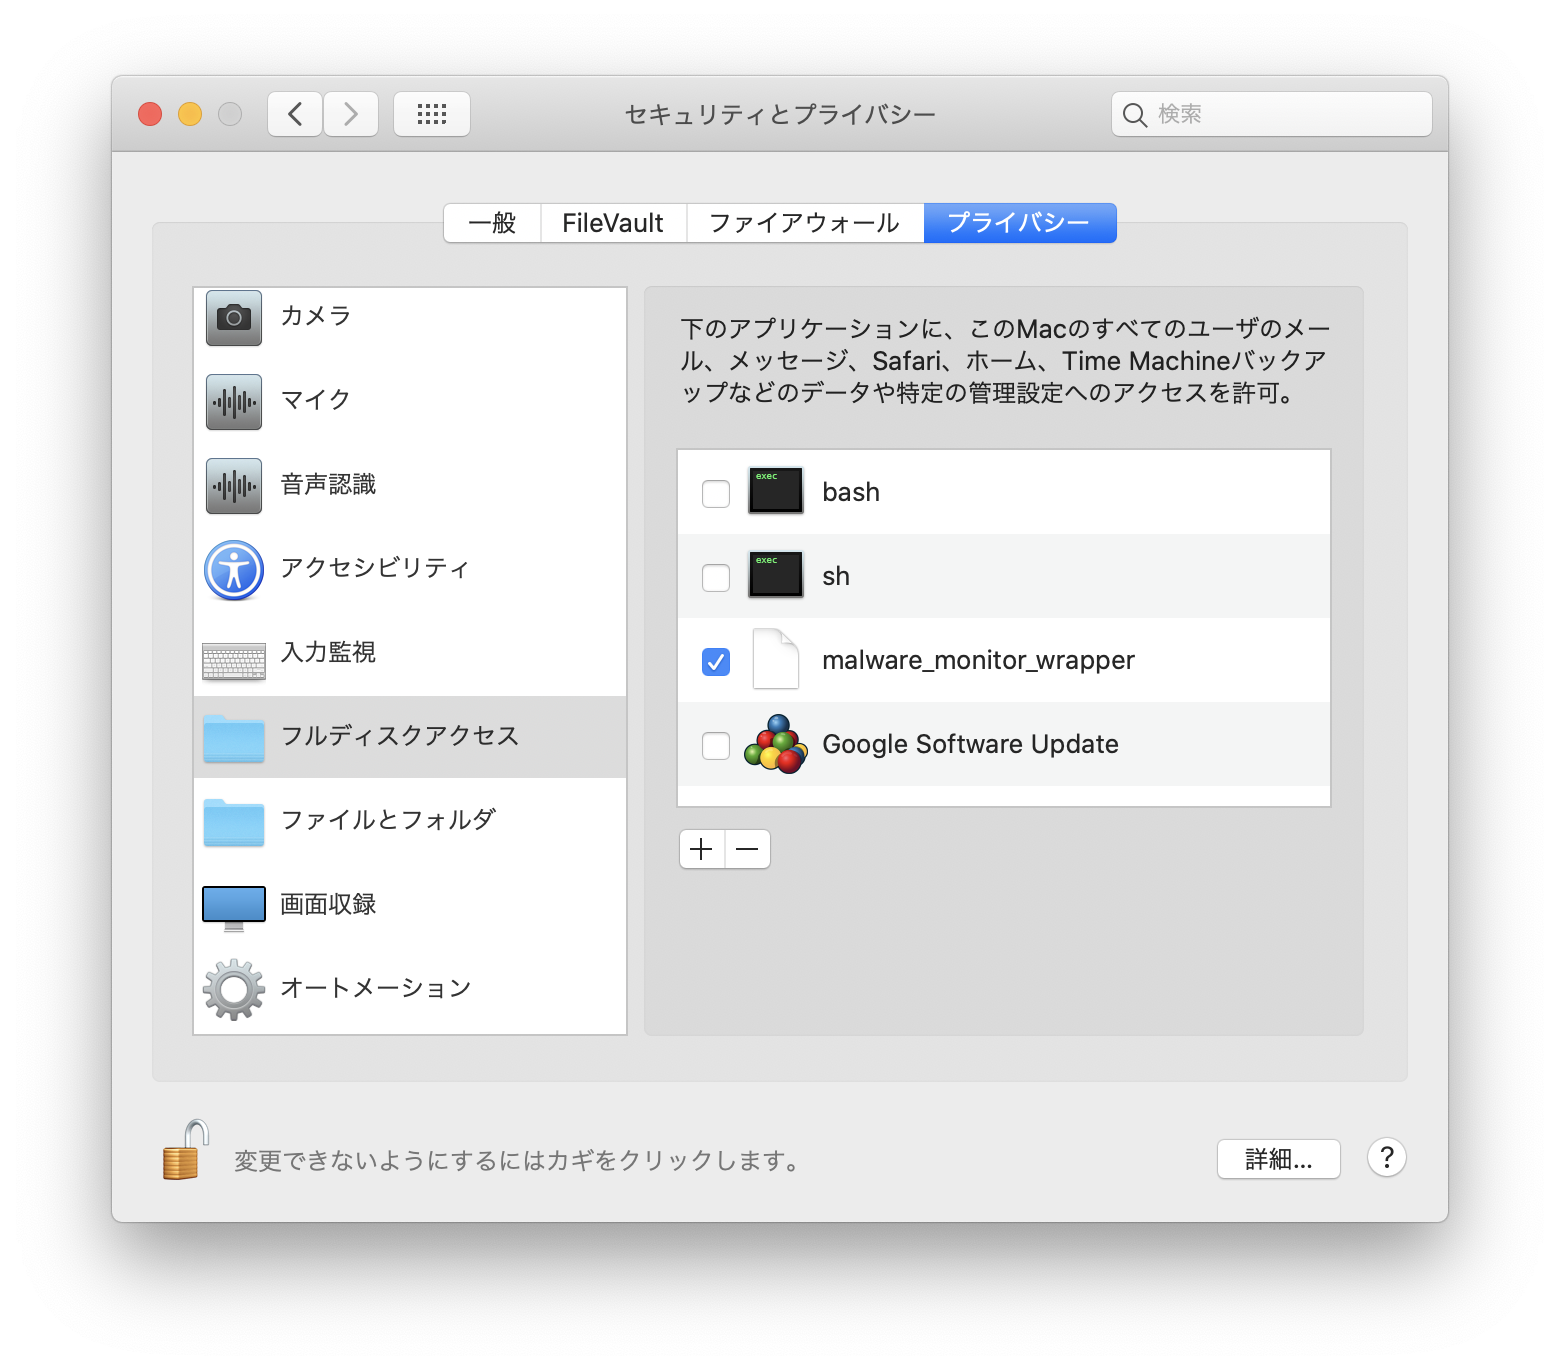Select the 音声認識 label text
1560x1370 pixels.
click(328, 484)
